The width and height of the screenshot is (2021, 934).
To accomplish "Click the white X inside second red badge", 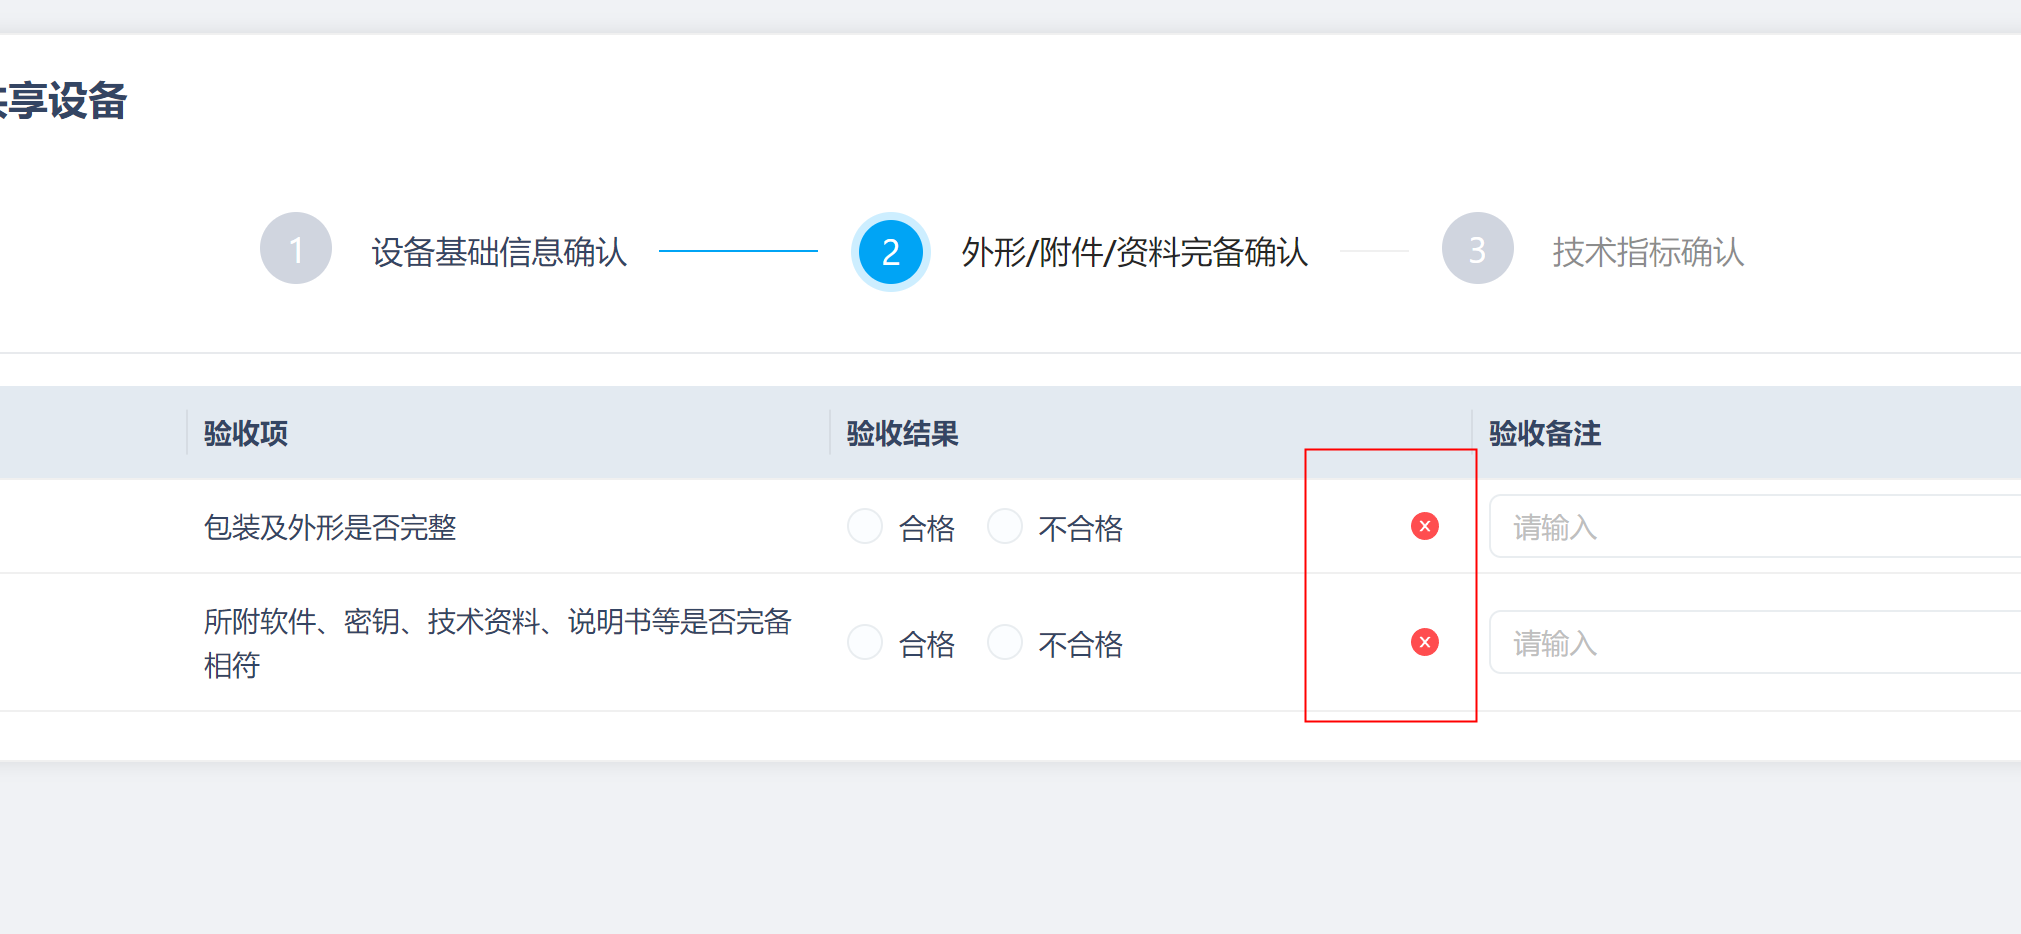I will coord(1424,642).
